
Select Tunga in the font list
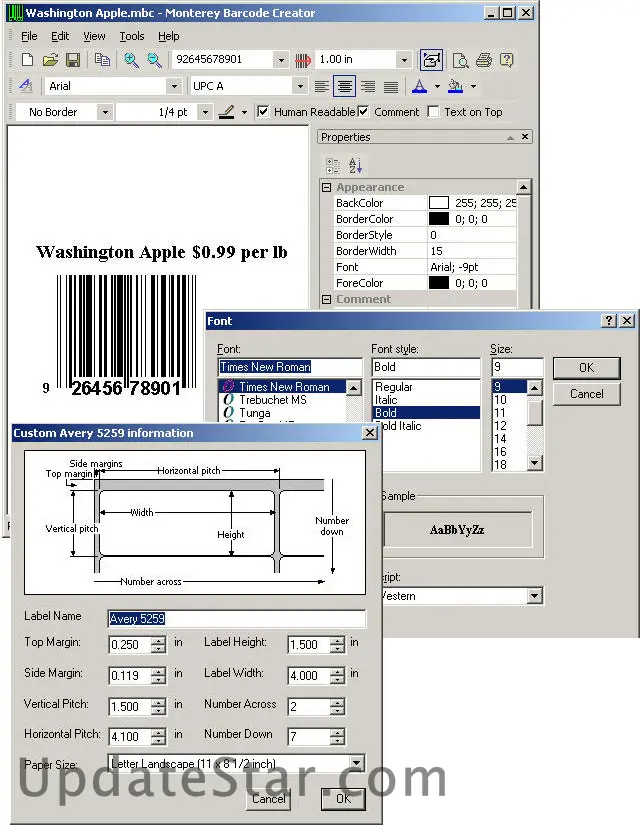255,413
